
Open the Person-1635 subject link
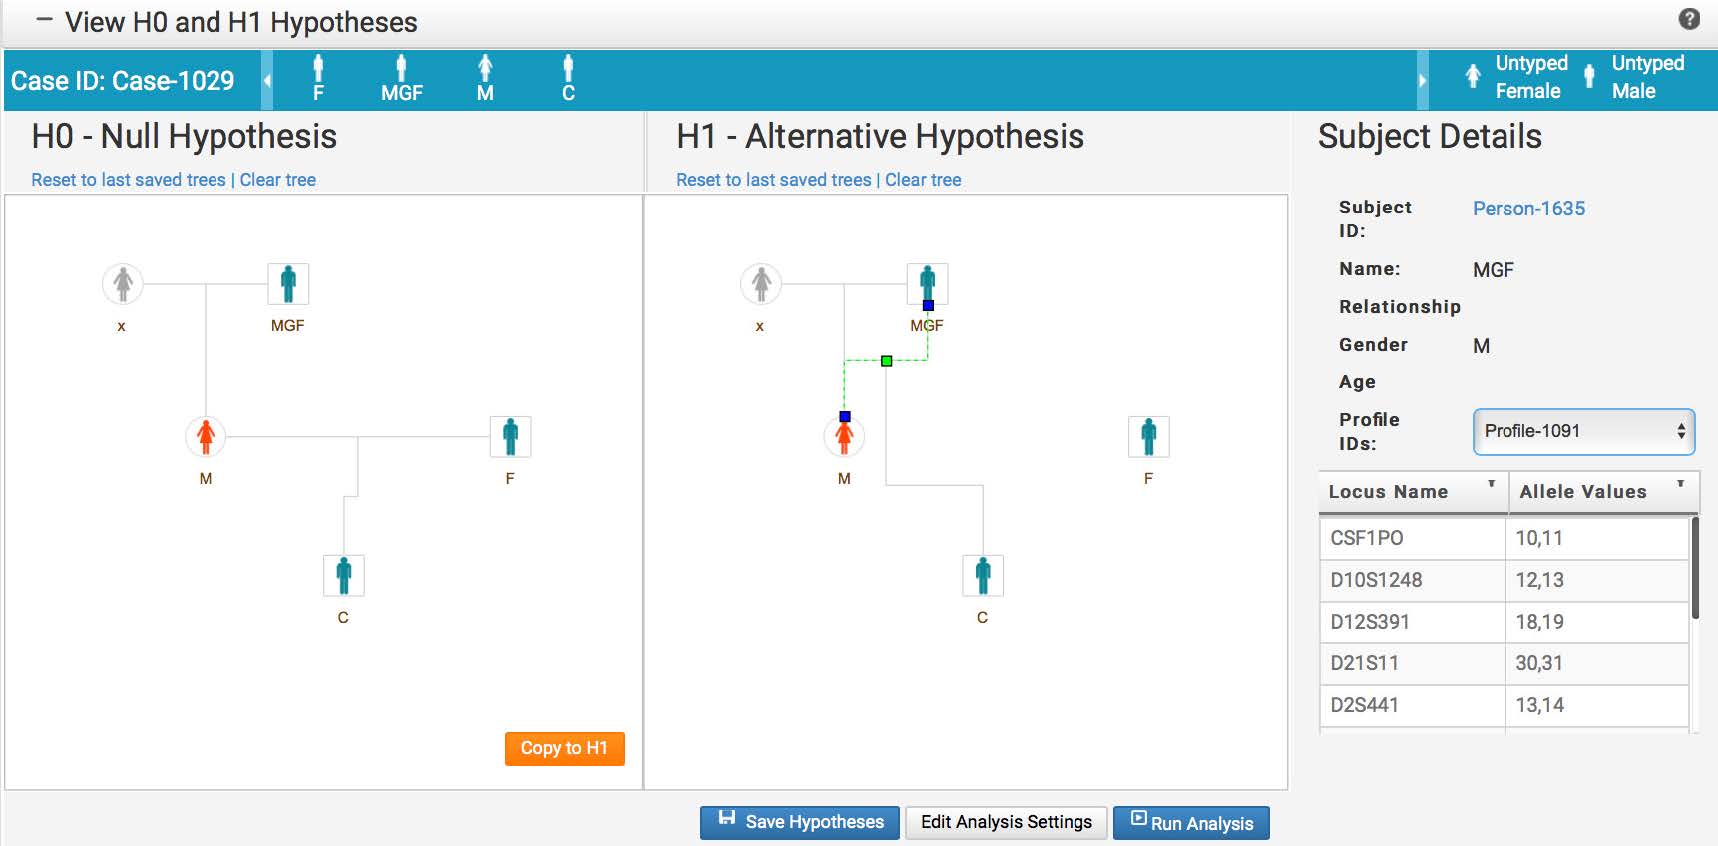pyautogui.click(x=1528, y=208)
